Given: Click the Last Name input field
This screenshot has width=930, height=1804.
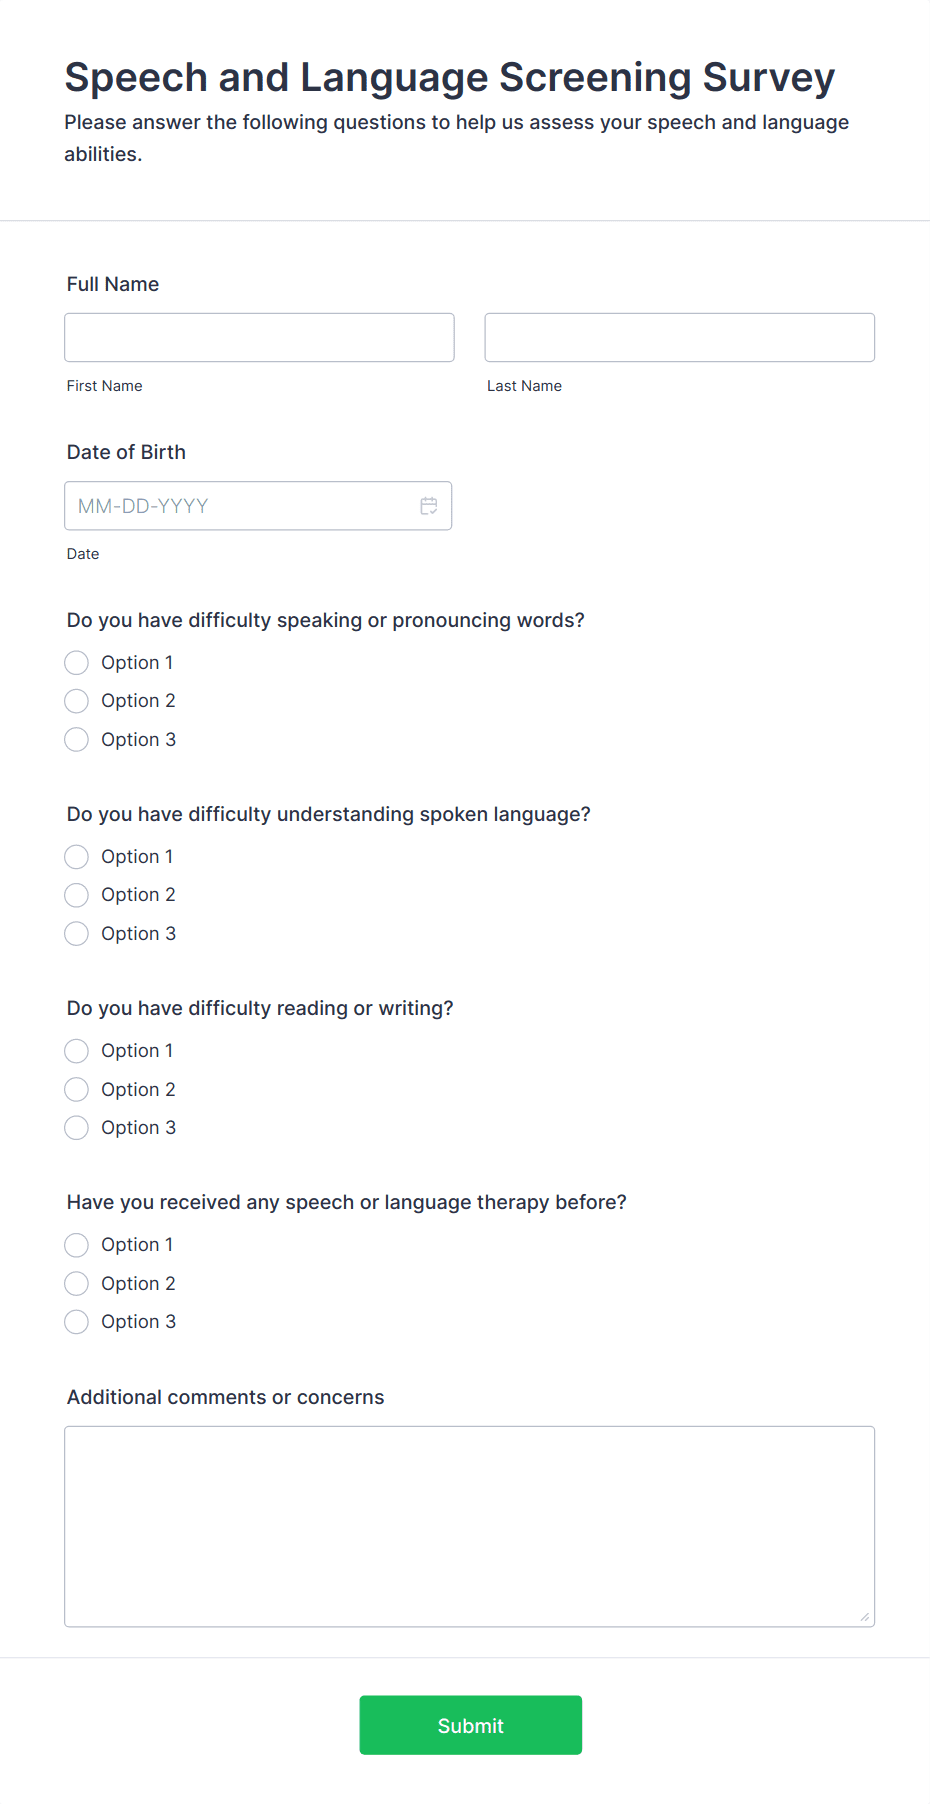Looking at the screenshot, I should tap(679, 337).
